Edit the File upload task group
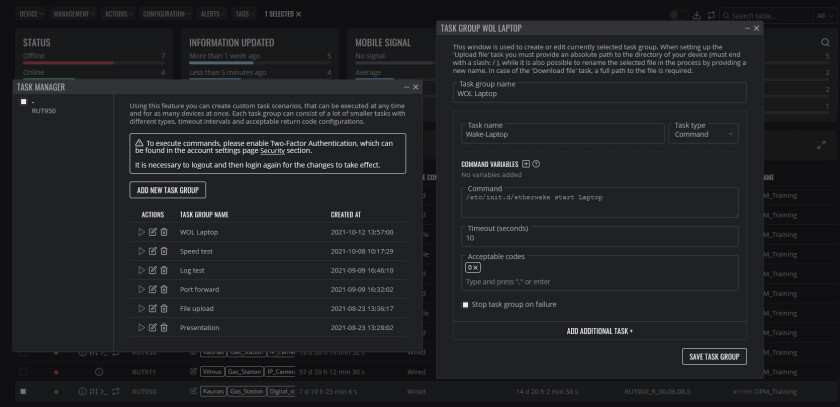This screenshot has width=840, height=407. [153, 308]
